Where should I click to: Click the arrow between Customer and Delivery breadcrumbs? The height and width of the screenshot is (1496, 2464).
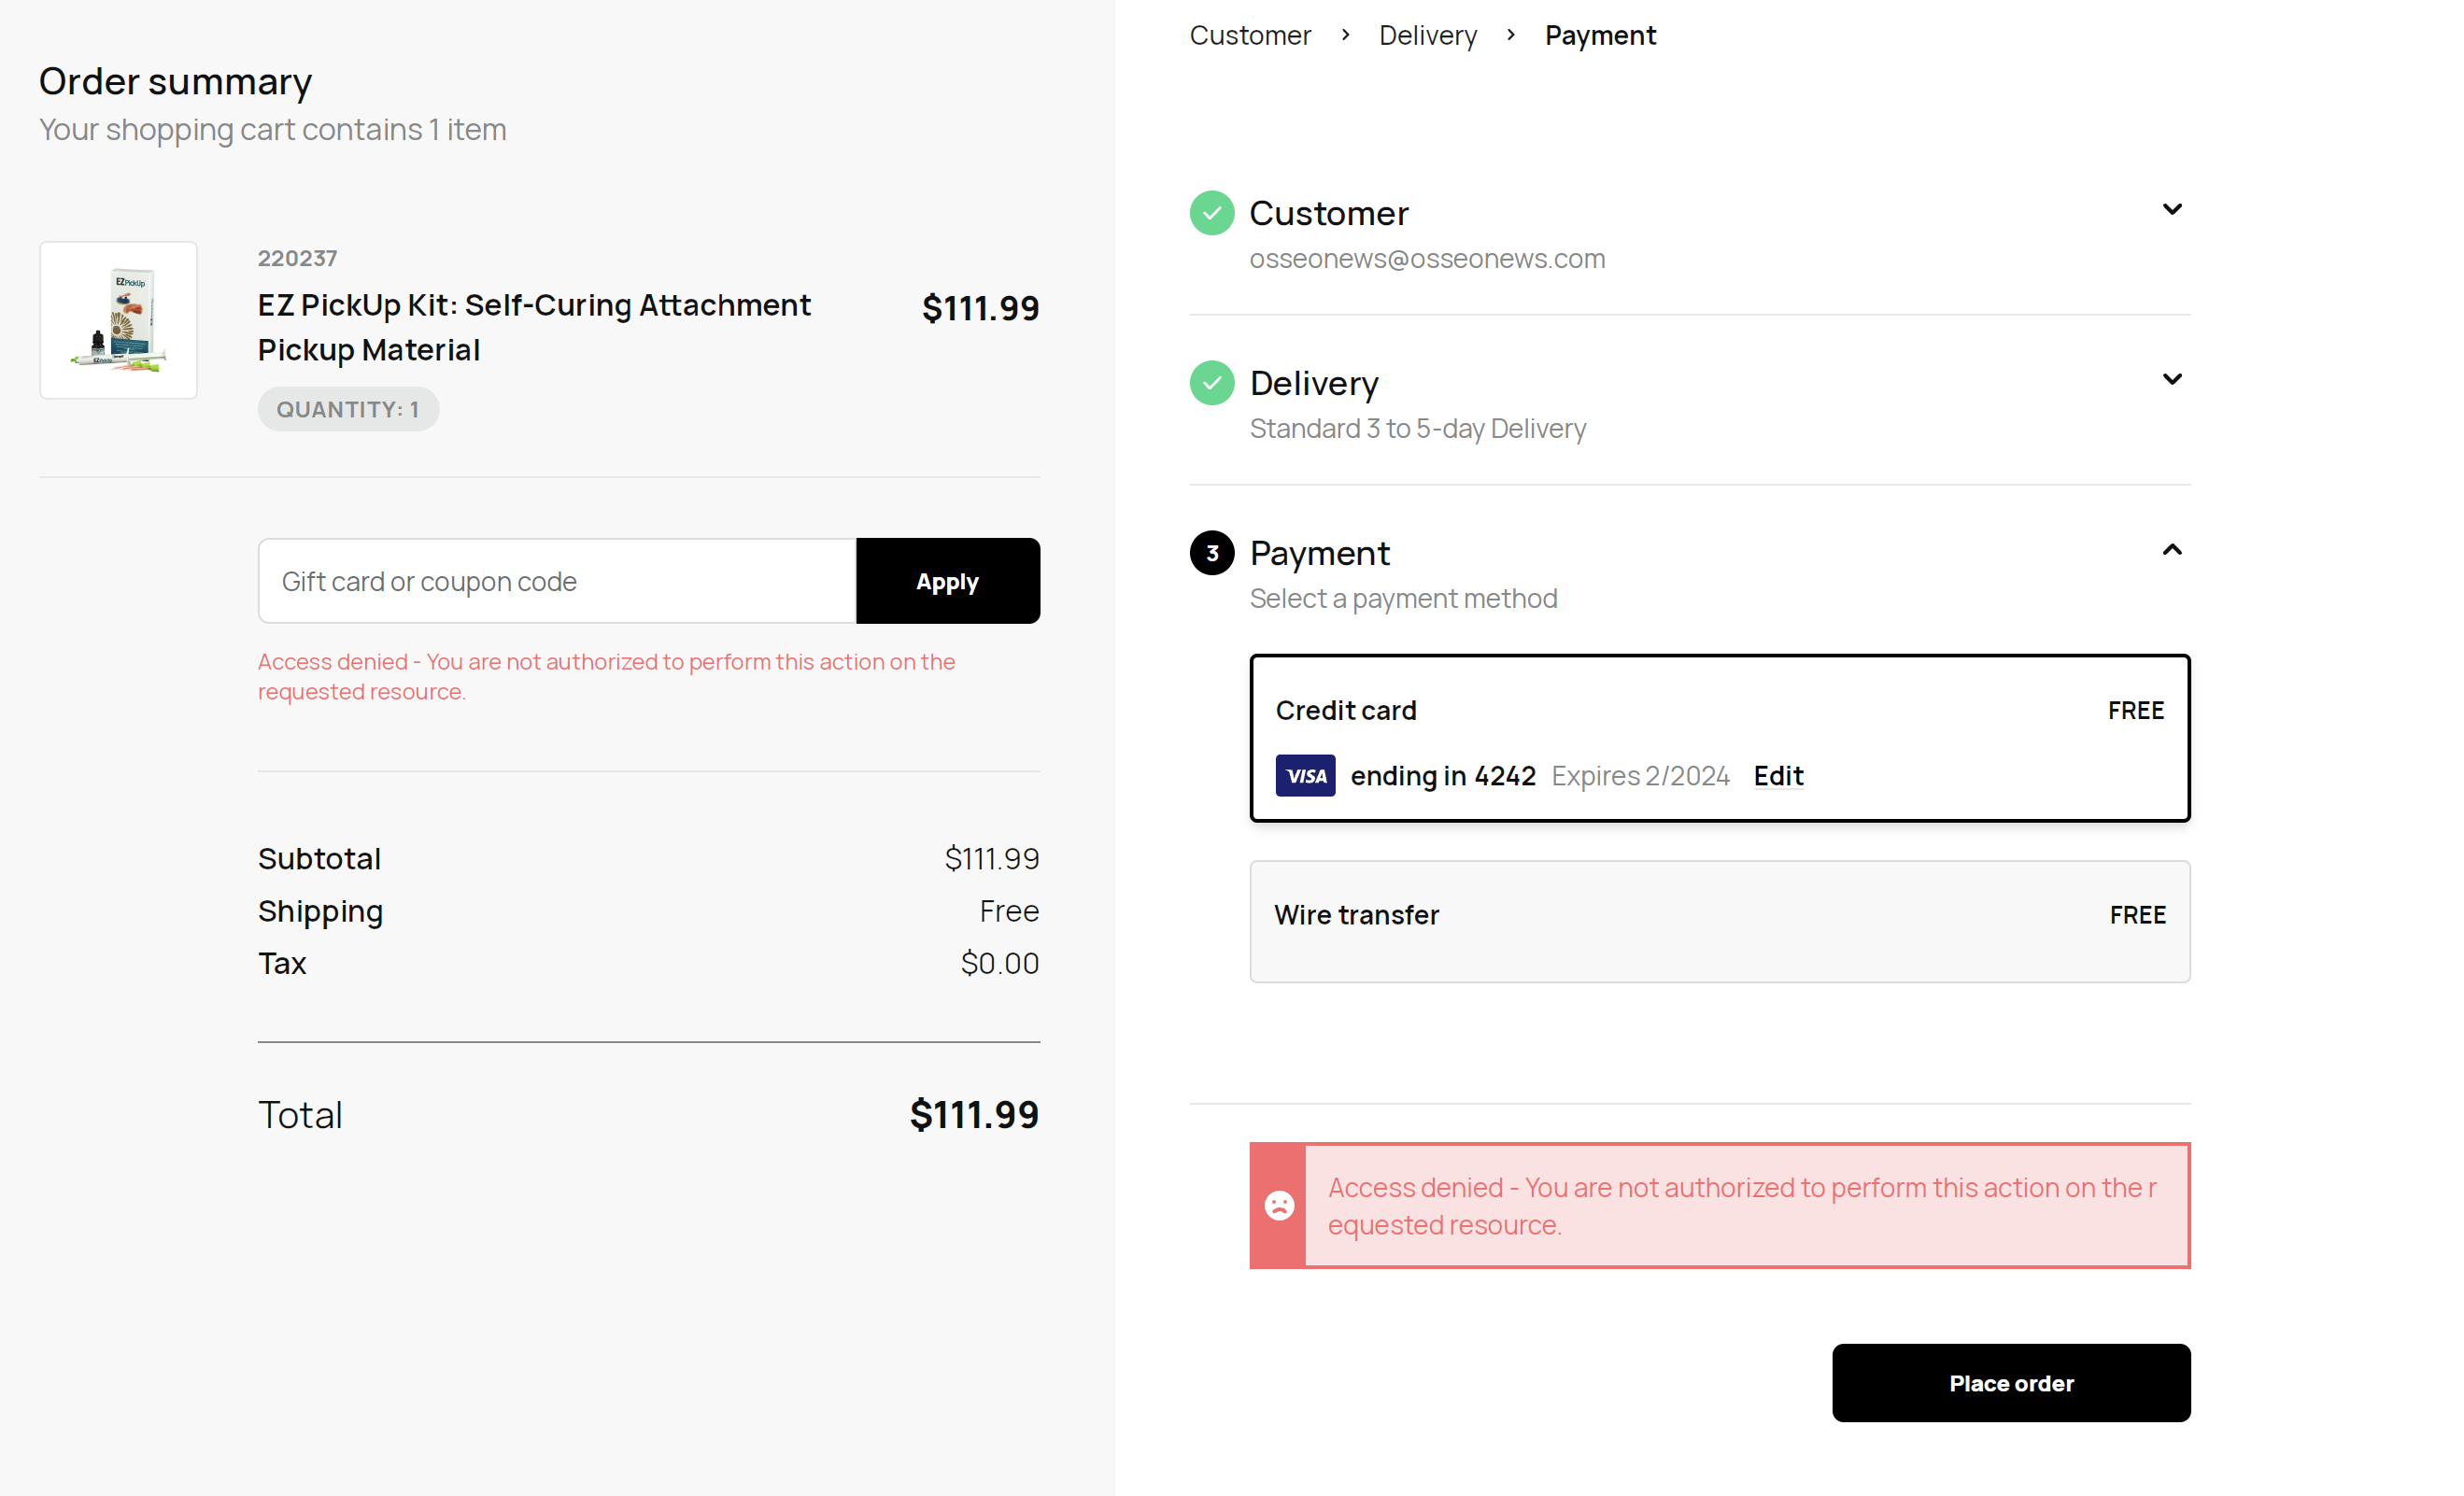coord(1344,34)
